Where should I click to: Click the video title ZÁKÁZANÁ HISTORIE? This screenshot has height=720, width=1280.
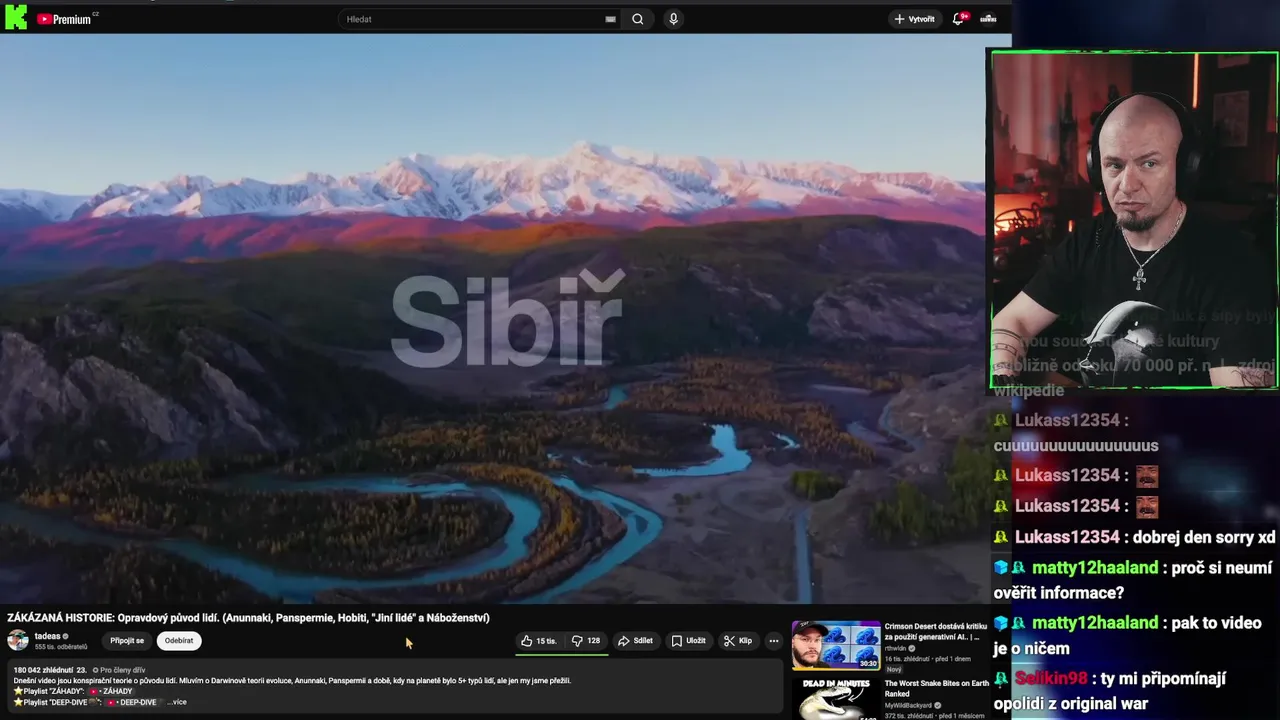point(248,618)
